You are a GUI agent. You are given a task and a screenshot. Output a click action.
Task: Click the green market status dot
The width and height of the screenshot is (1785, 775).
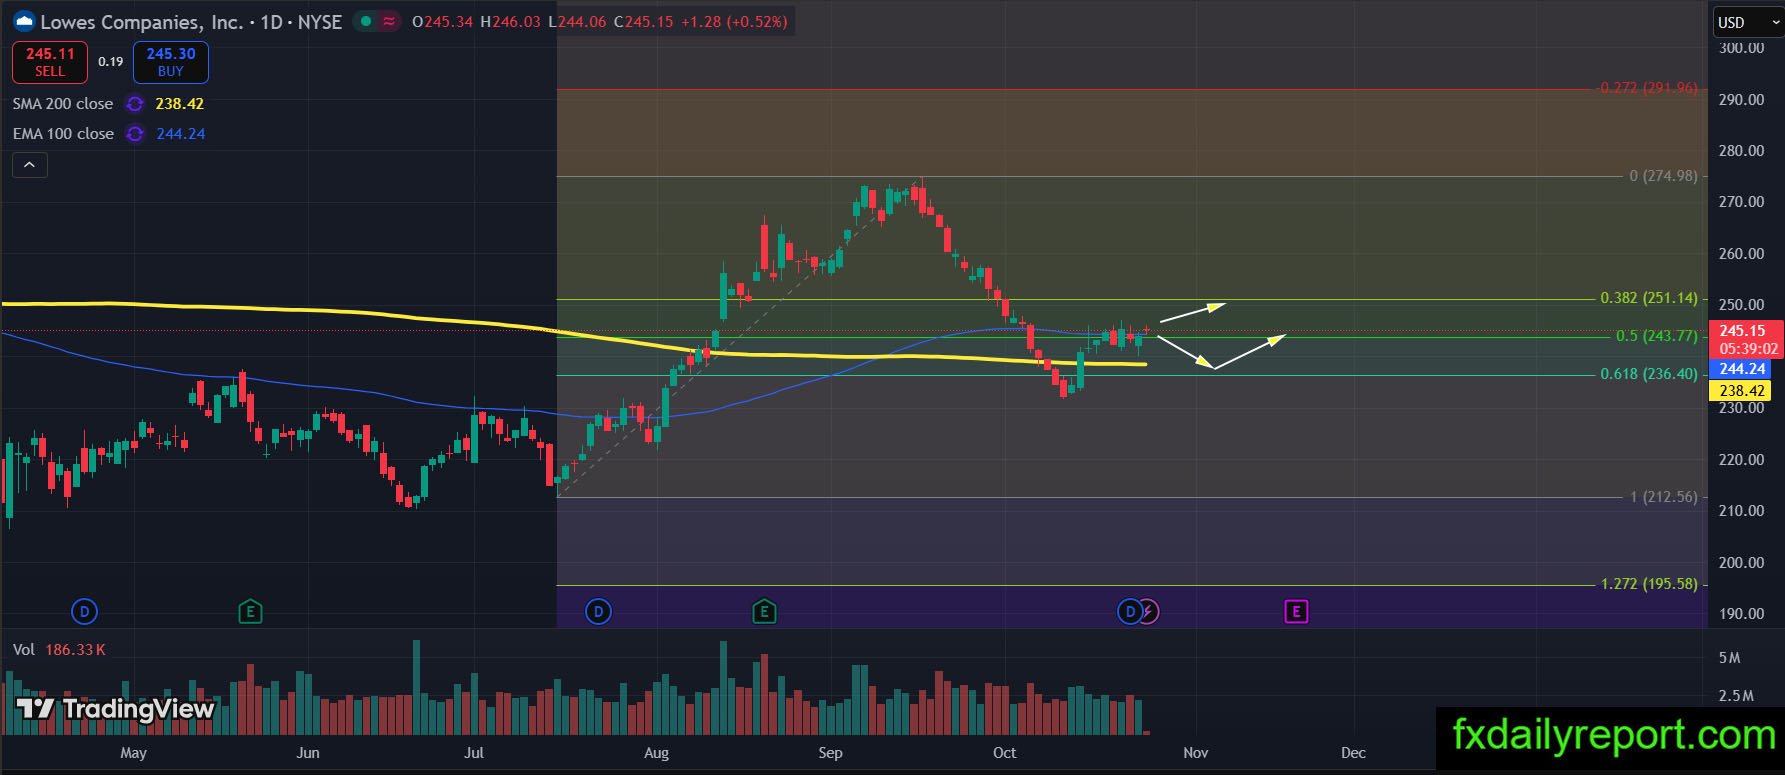point(366,21)
